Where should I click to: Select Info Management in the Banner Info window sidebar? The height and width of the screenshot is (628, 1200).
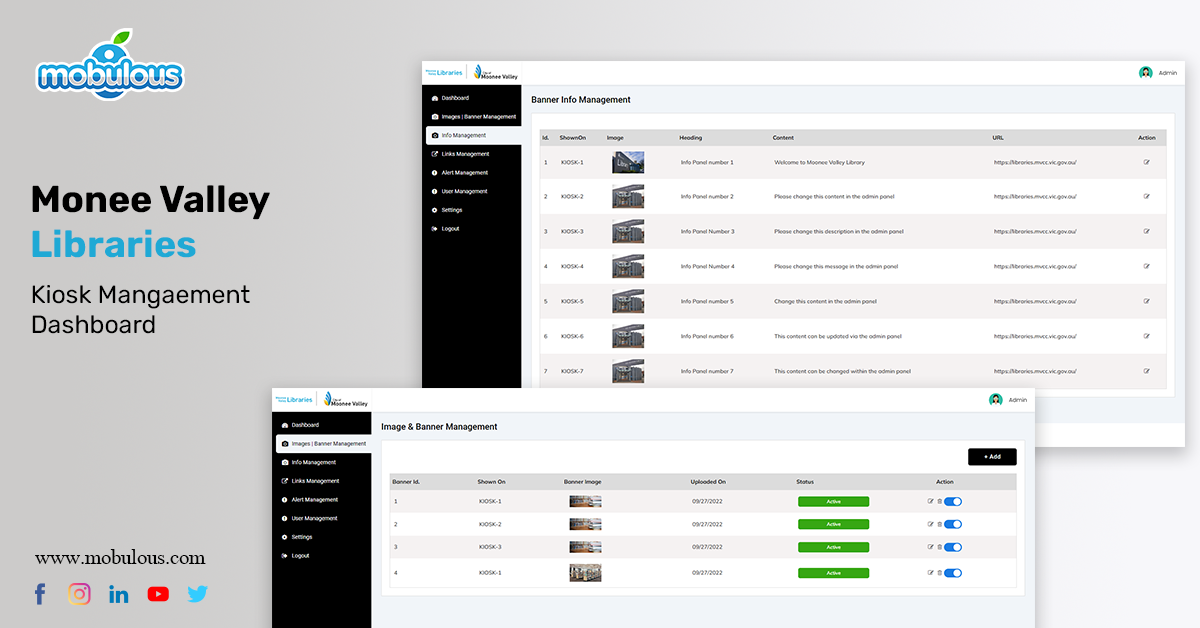click(x=473, y=135)
